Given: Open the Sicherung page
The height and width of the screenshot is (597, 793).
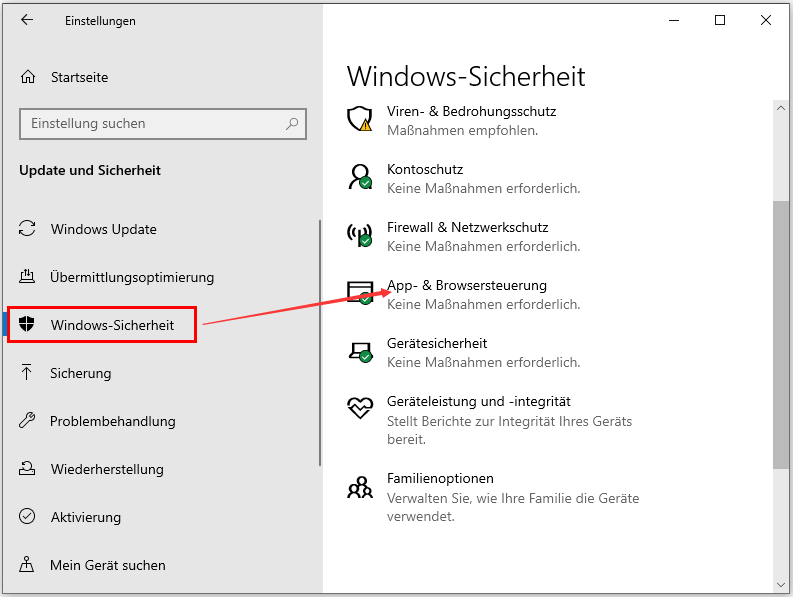Looking at the screenshot, I should (x=80, y=373).
